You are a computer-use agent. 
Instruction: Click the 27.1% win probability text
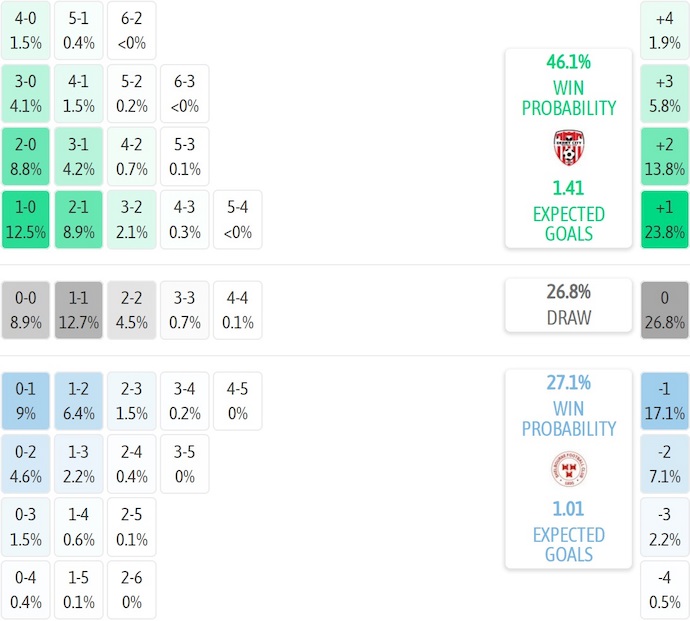pos(568,382)
